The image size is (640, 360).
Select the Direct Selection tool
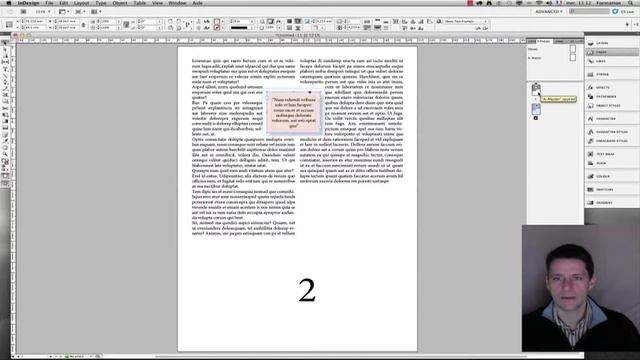tap(5, 49)
